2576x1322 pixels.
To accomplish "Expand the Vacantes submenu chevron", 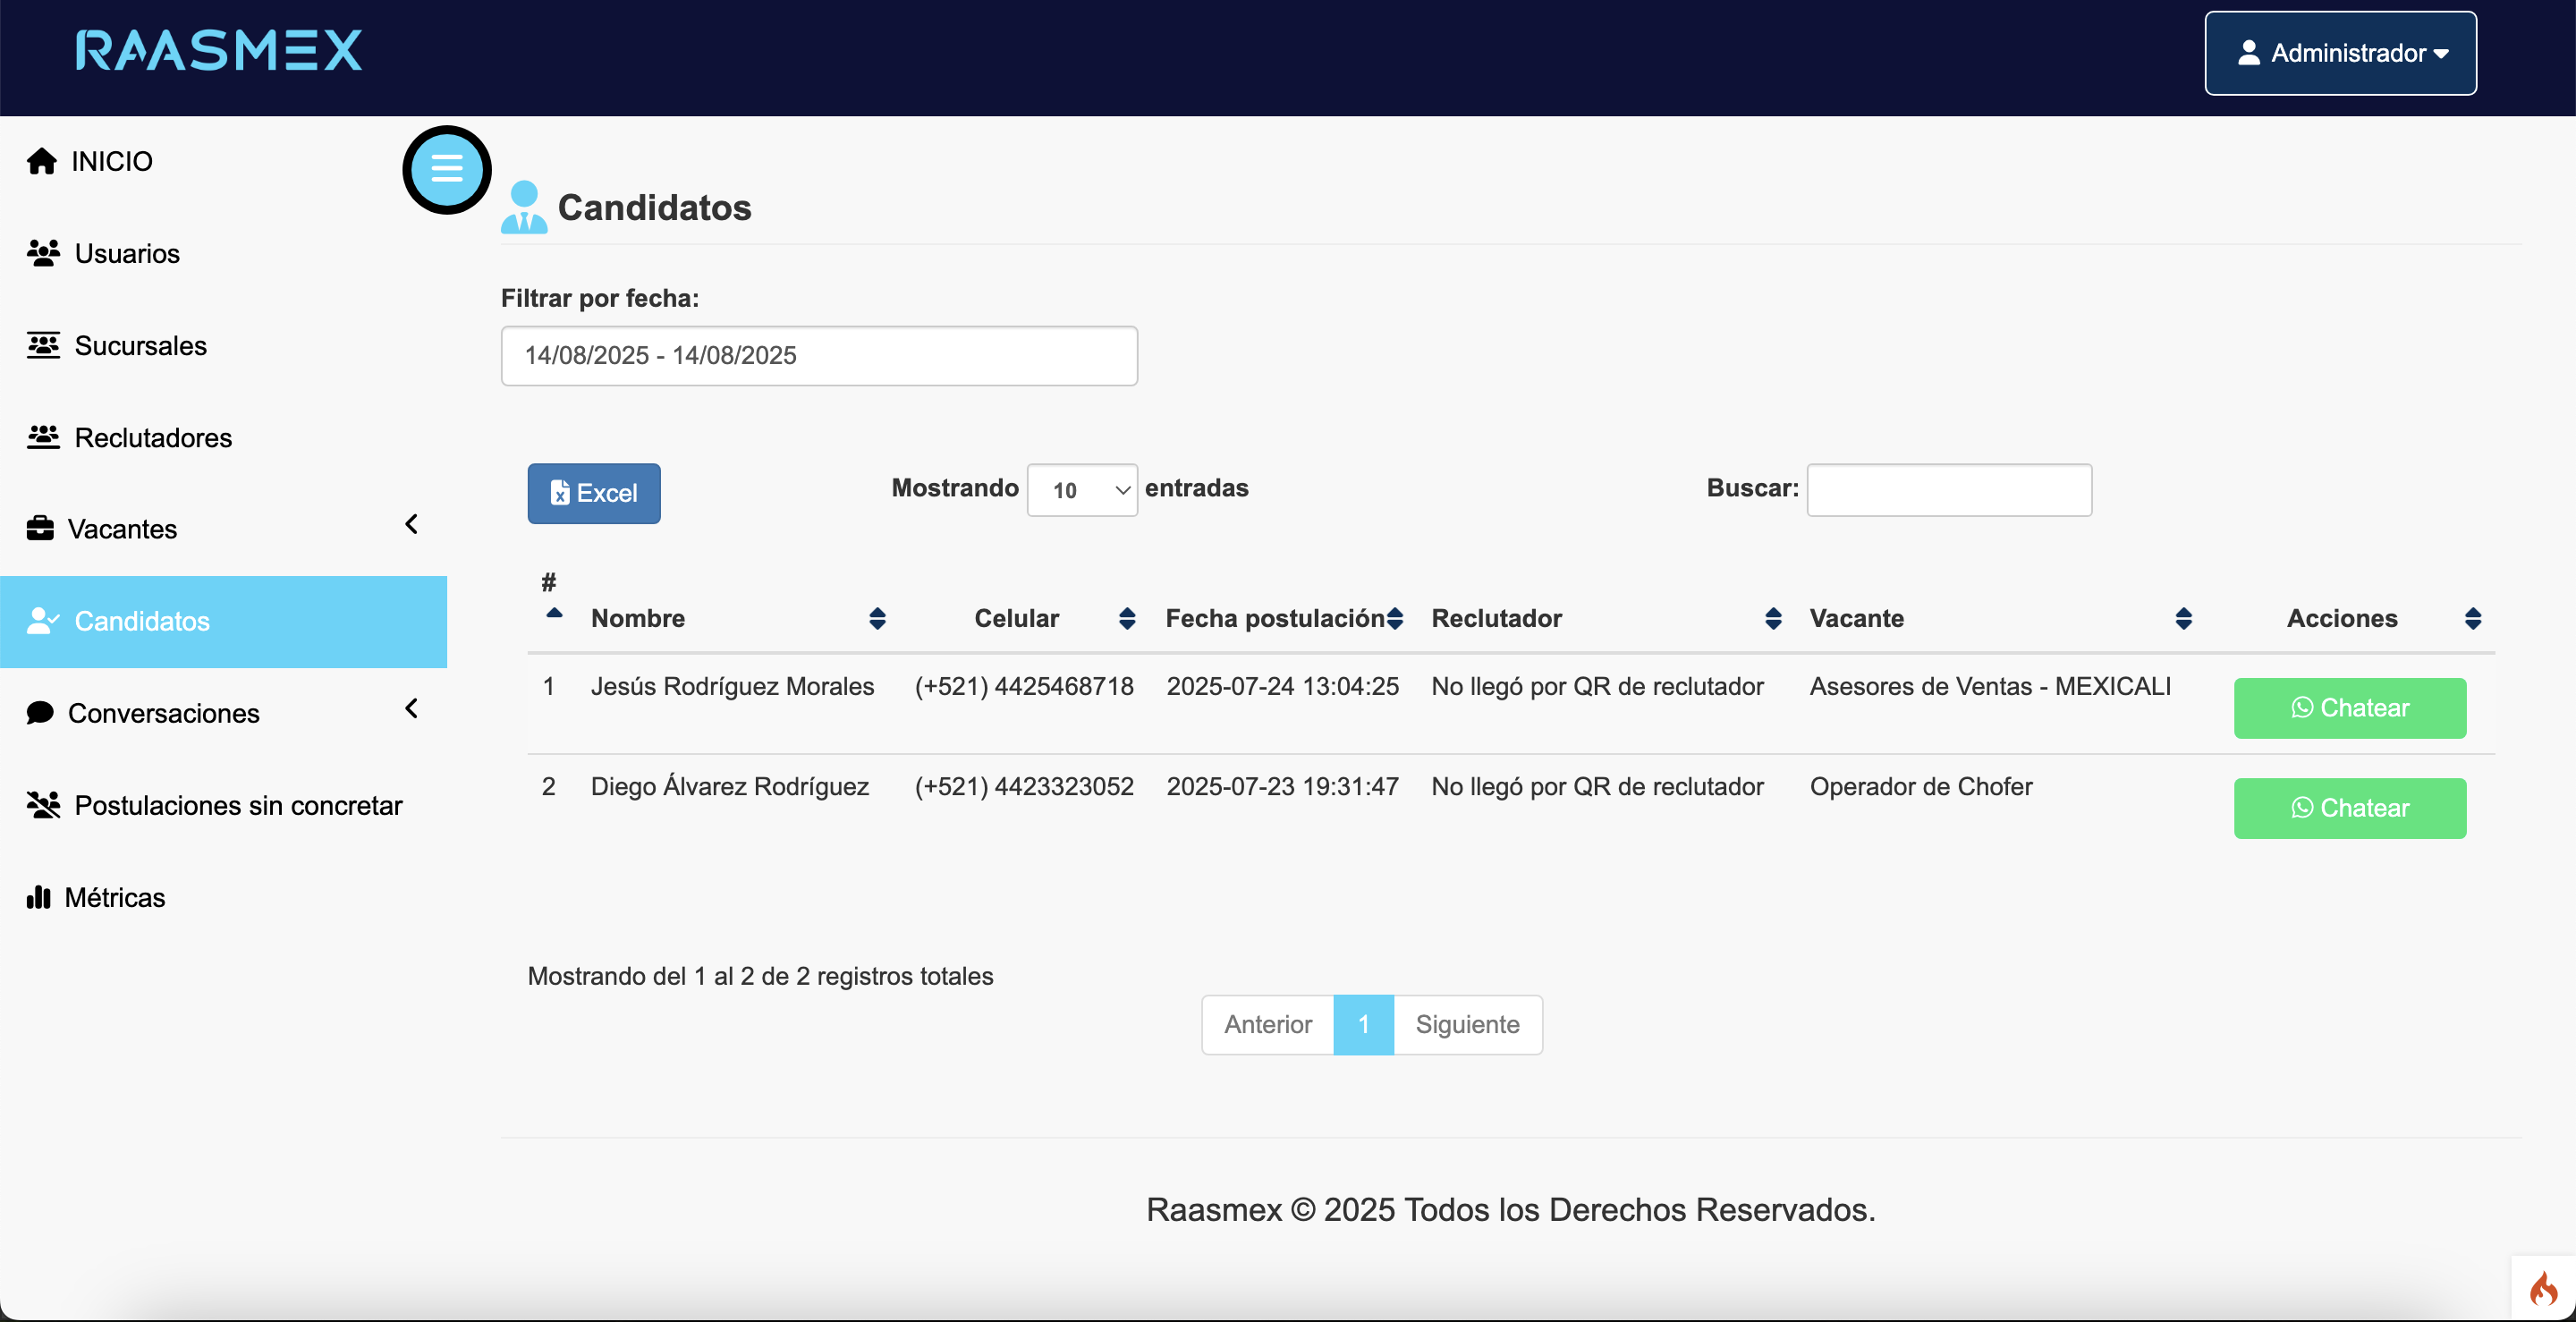I will [x=411, y=524].
